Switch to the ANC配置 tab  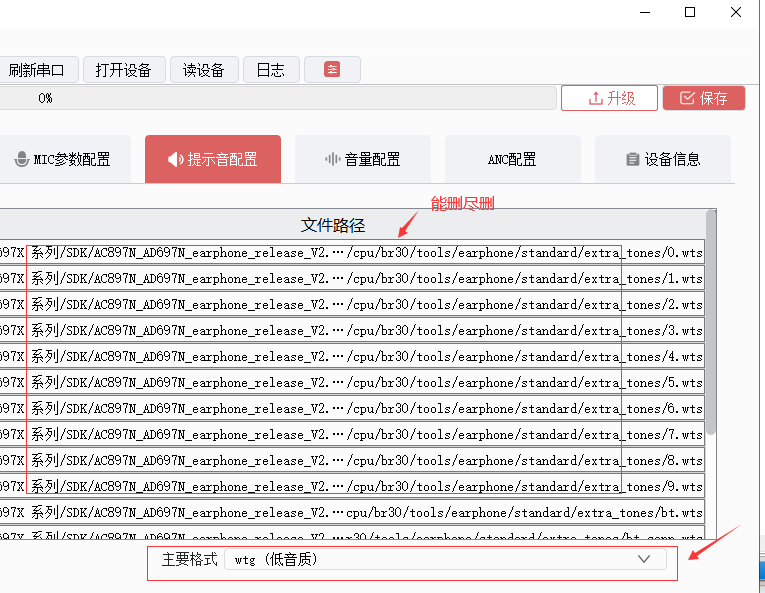coord(512,159)
